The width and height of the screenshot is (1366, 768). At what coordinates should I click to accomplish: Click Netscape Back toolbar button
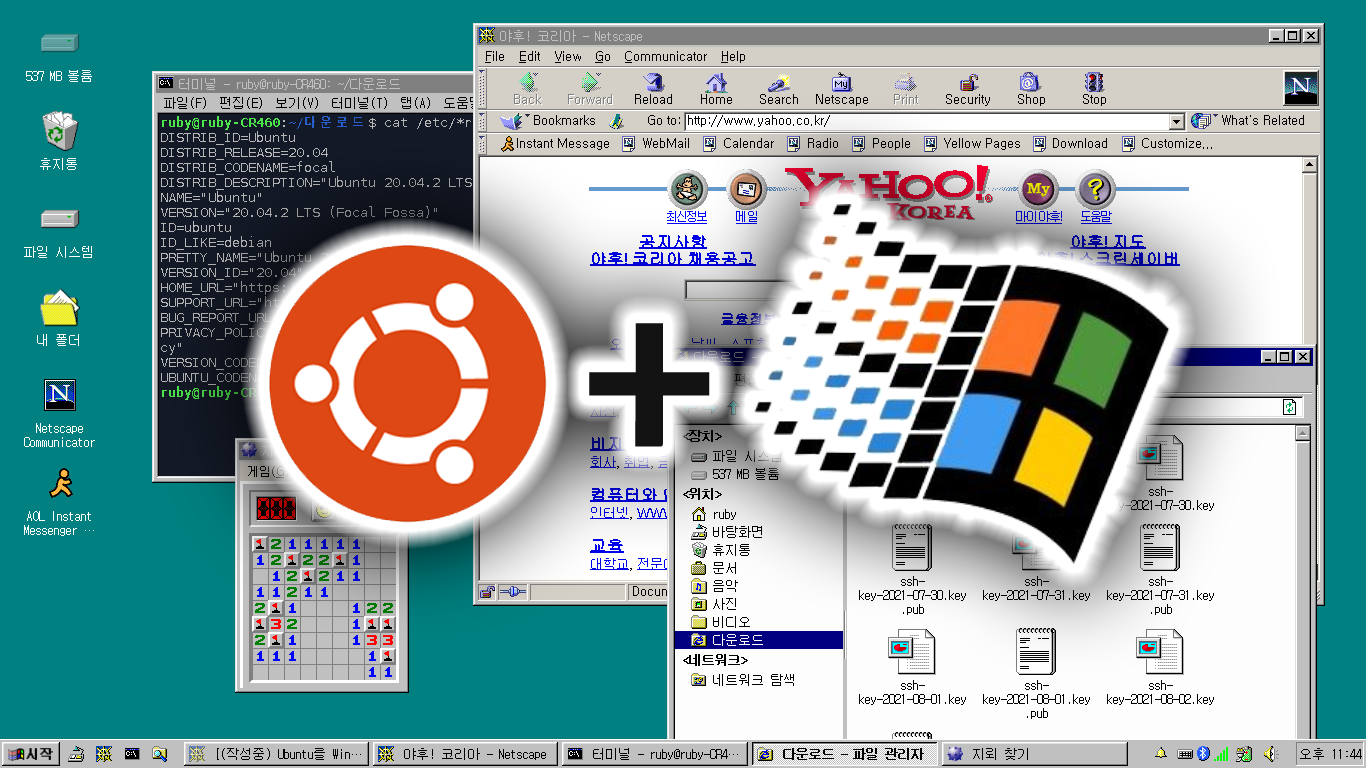pyautogui.click(x=527, y=89)
